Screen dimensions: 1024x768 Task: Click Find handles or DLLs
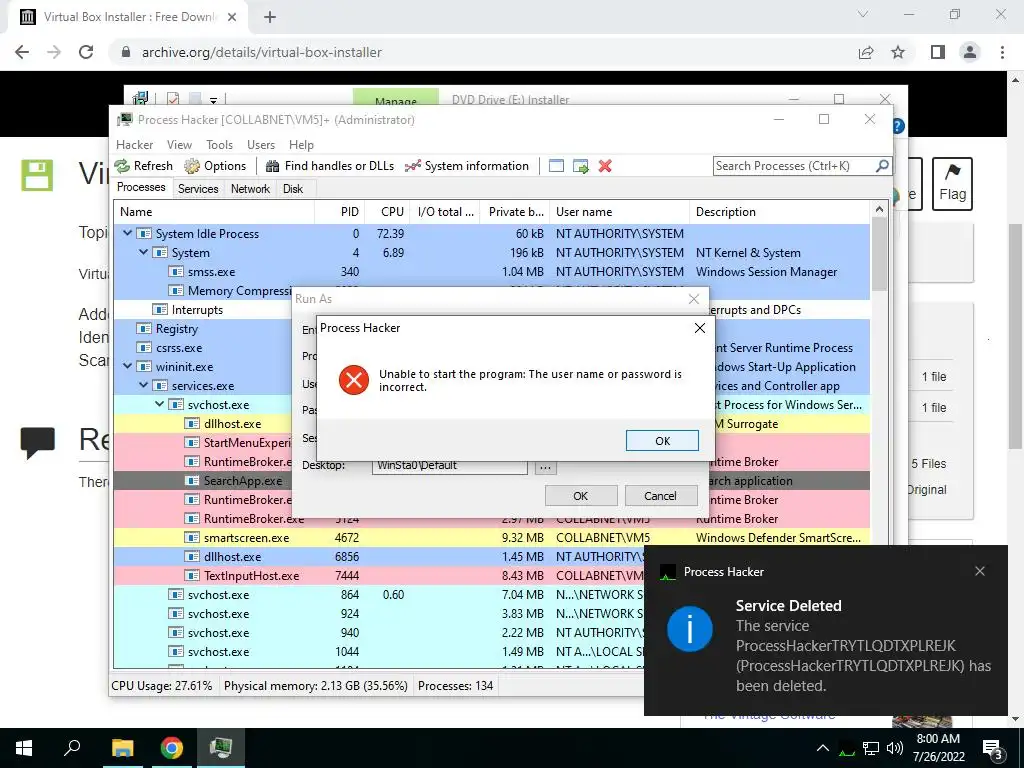point(330,166)
